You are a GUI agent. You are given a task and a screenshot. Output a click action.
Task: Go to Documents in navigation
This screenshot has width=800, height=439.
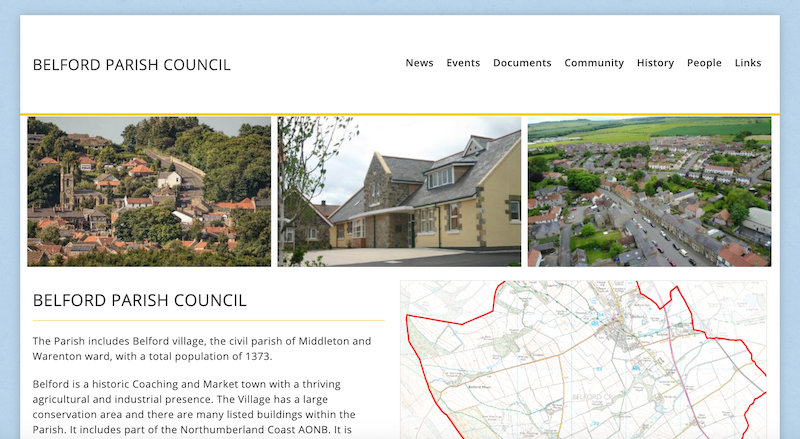522,63
